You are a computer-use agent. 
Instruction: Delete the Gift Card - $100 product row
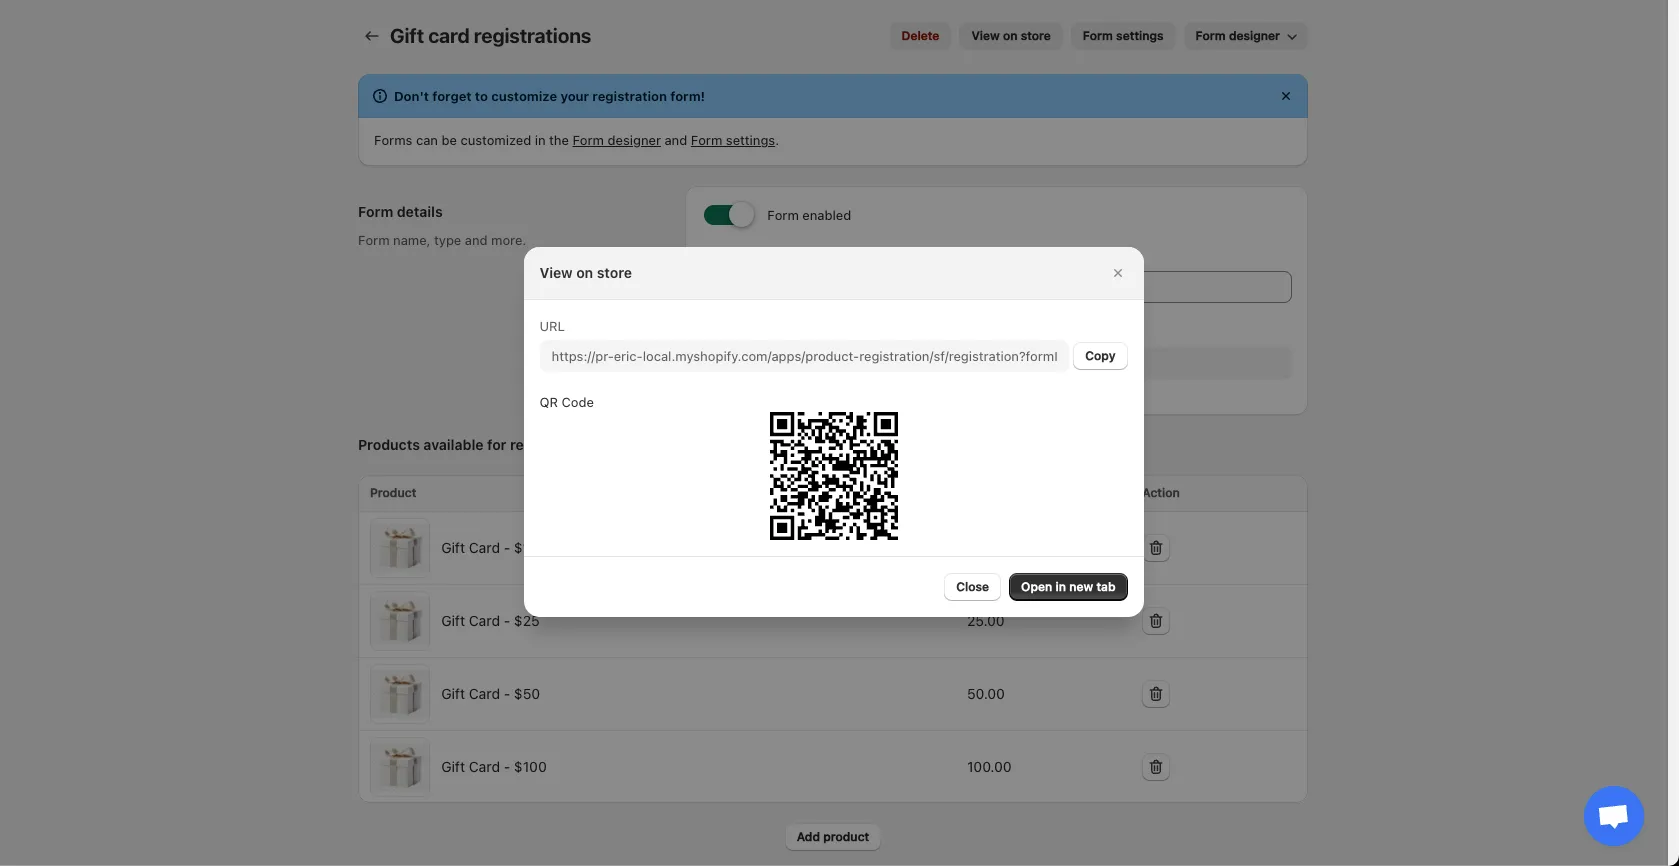pyautogui.click(x=1156, y=767)
